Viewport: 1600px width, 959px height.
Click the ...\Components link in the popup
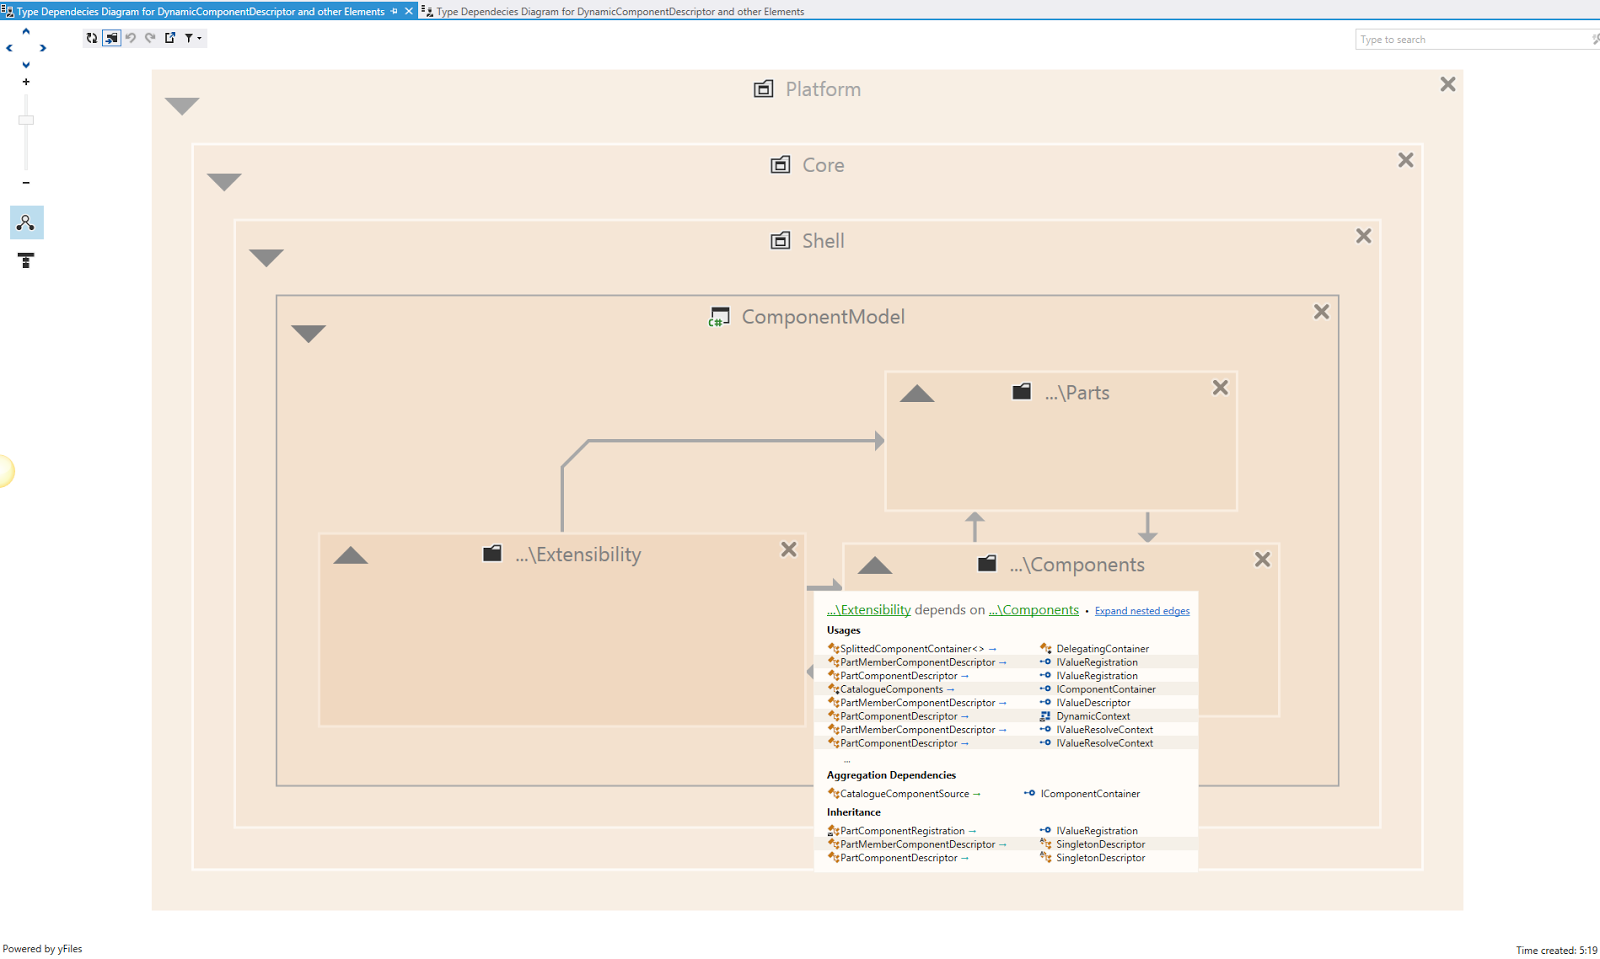(x=1034, y=610)
